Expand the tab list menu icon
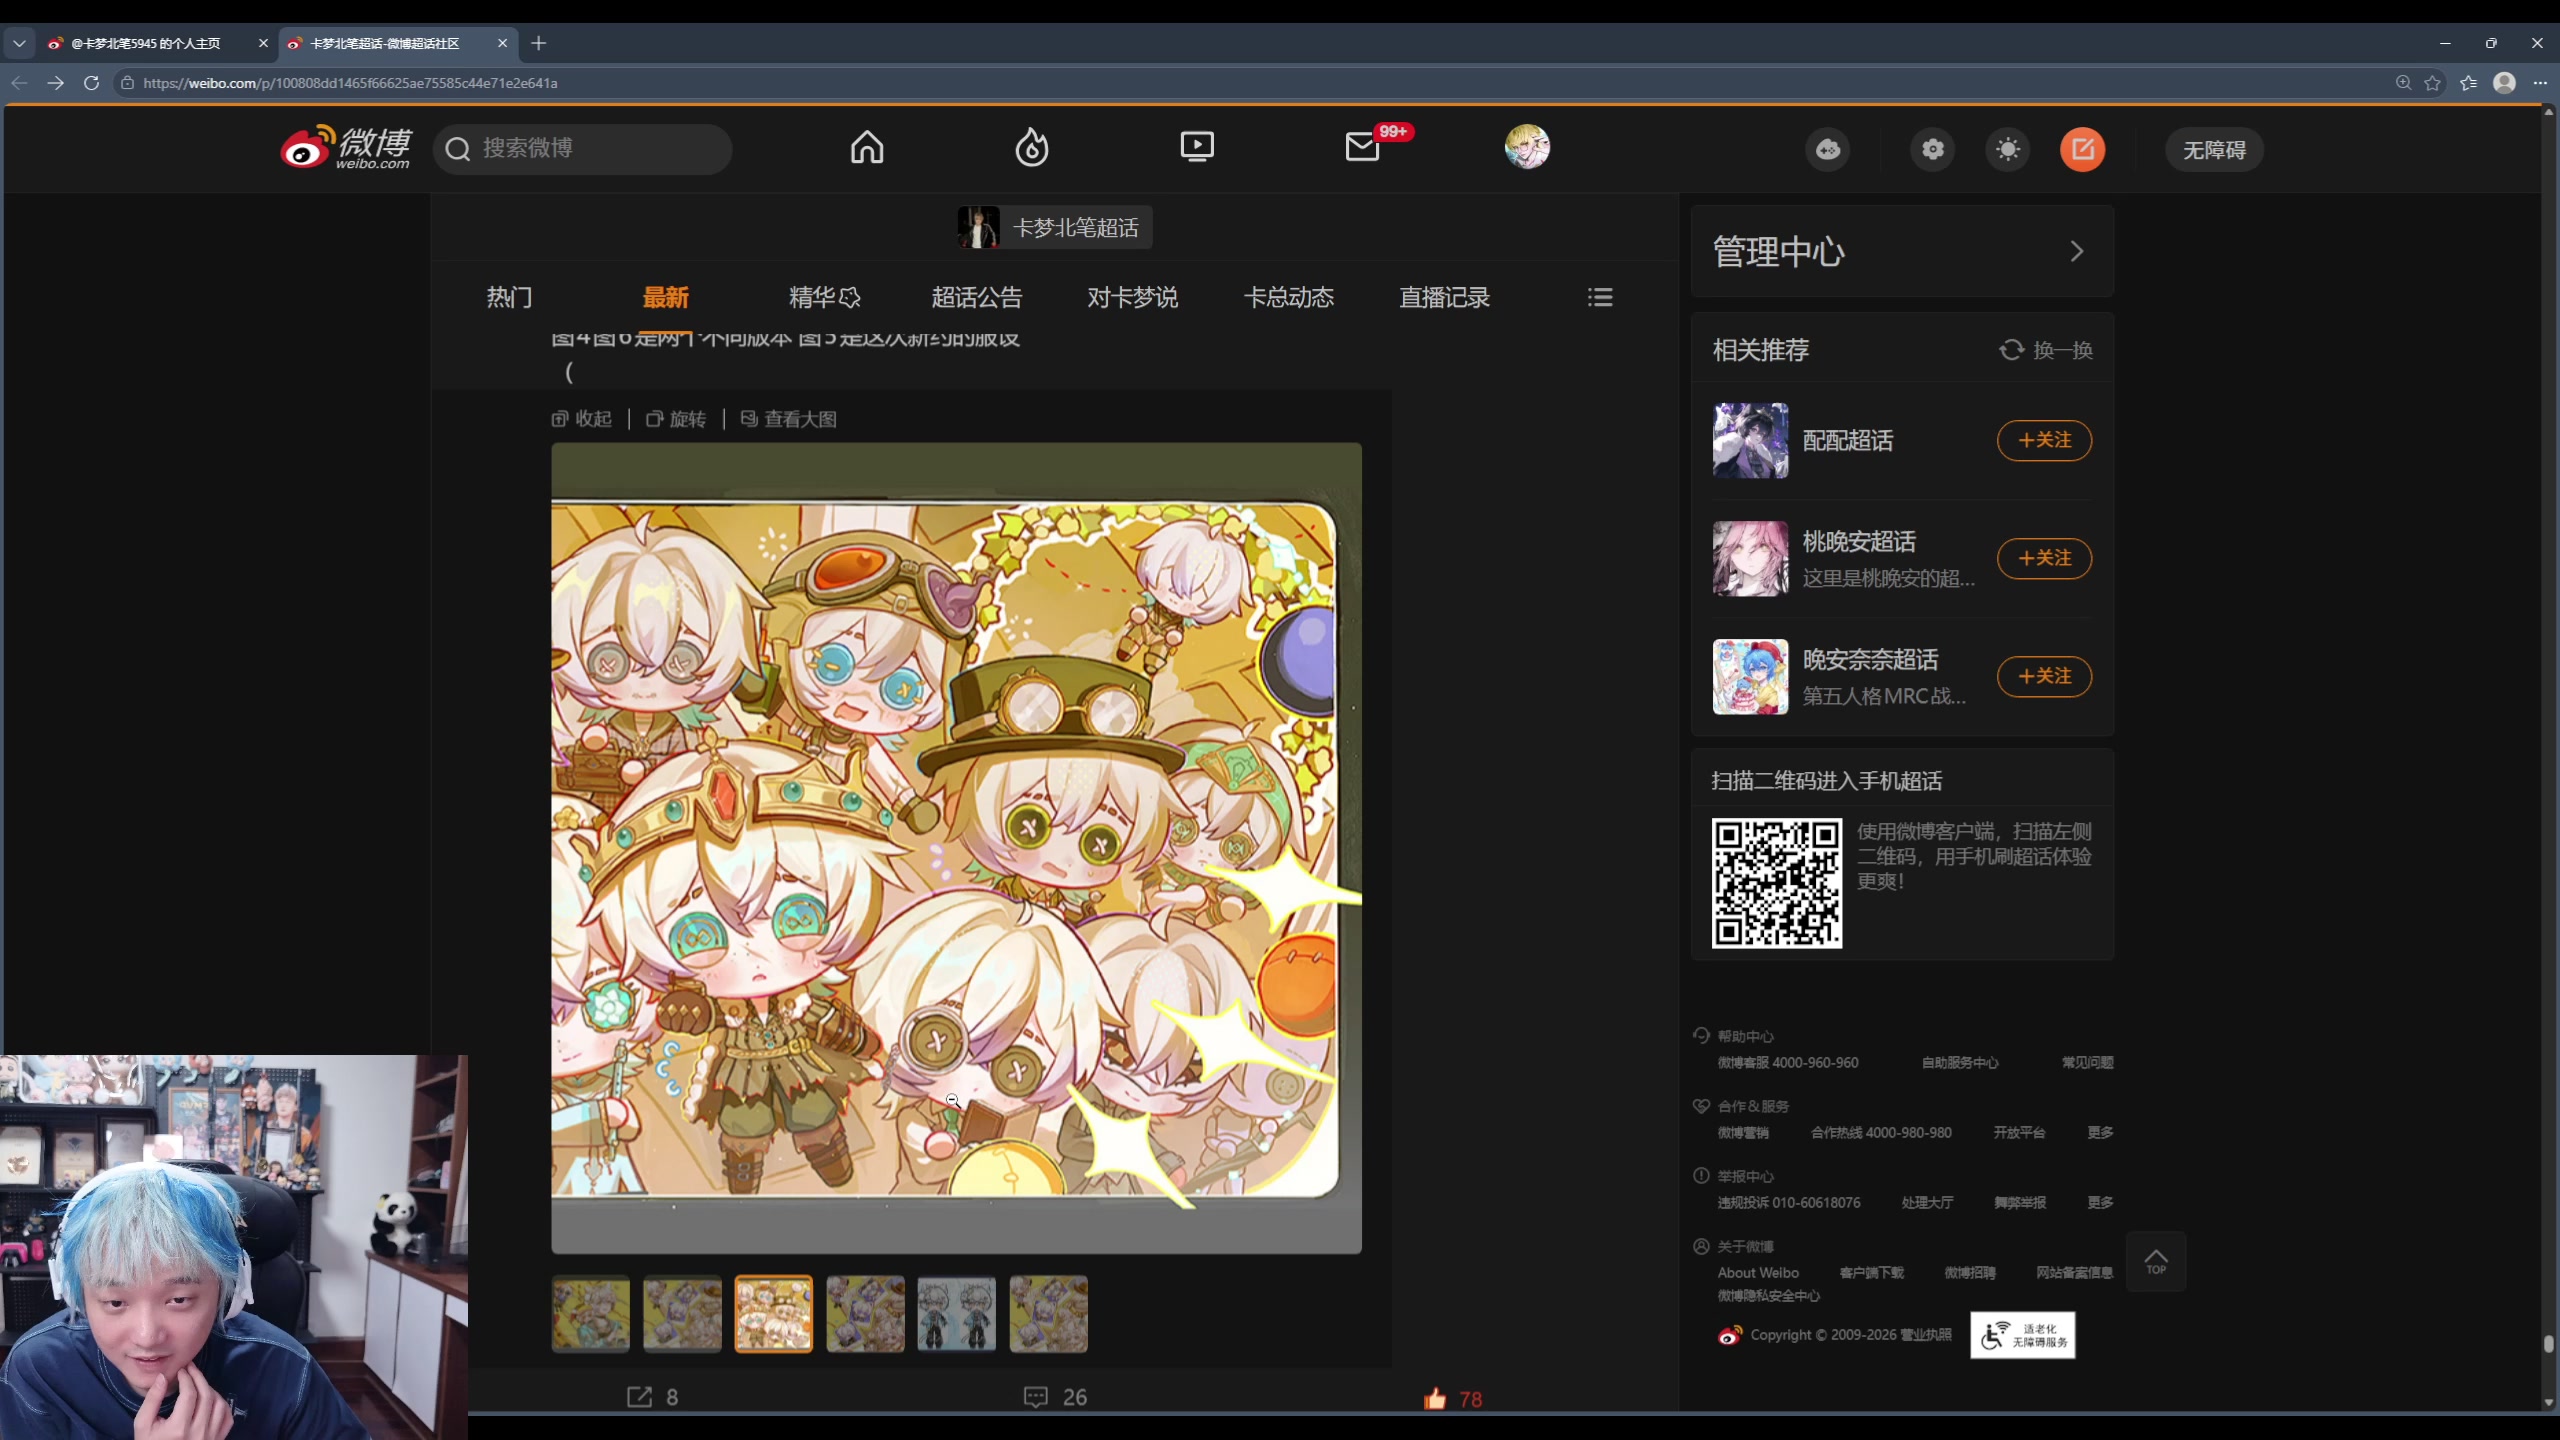The height and width of the screenshot is (1440, 2560). pos(1600,297)
